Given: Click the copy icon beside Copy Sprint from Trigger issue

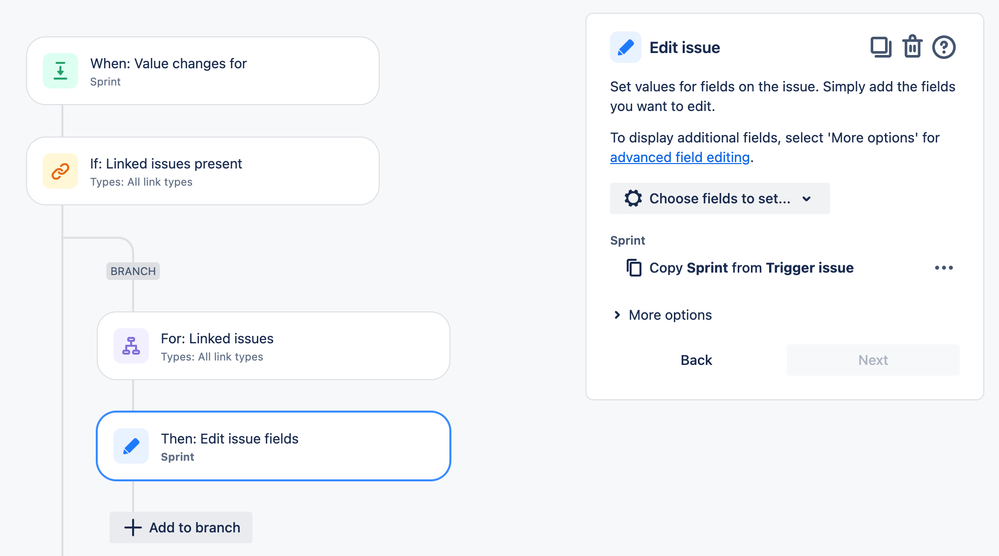Looking at the screenshot, I should [x=633, y=267].
